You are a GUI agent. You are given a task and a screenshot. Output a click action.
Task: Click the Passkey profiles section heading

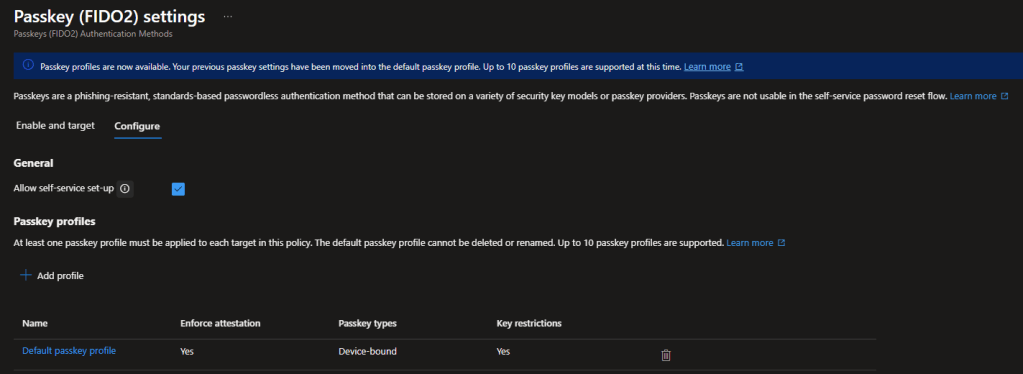click(55, 221)
